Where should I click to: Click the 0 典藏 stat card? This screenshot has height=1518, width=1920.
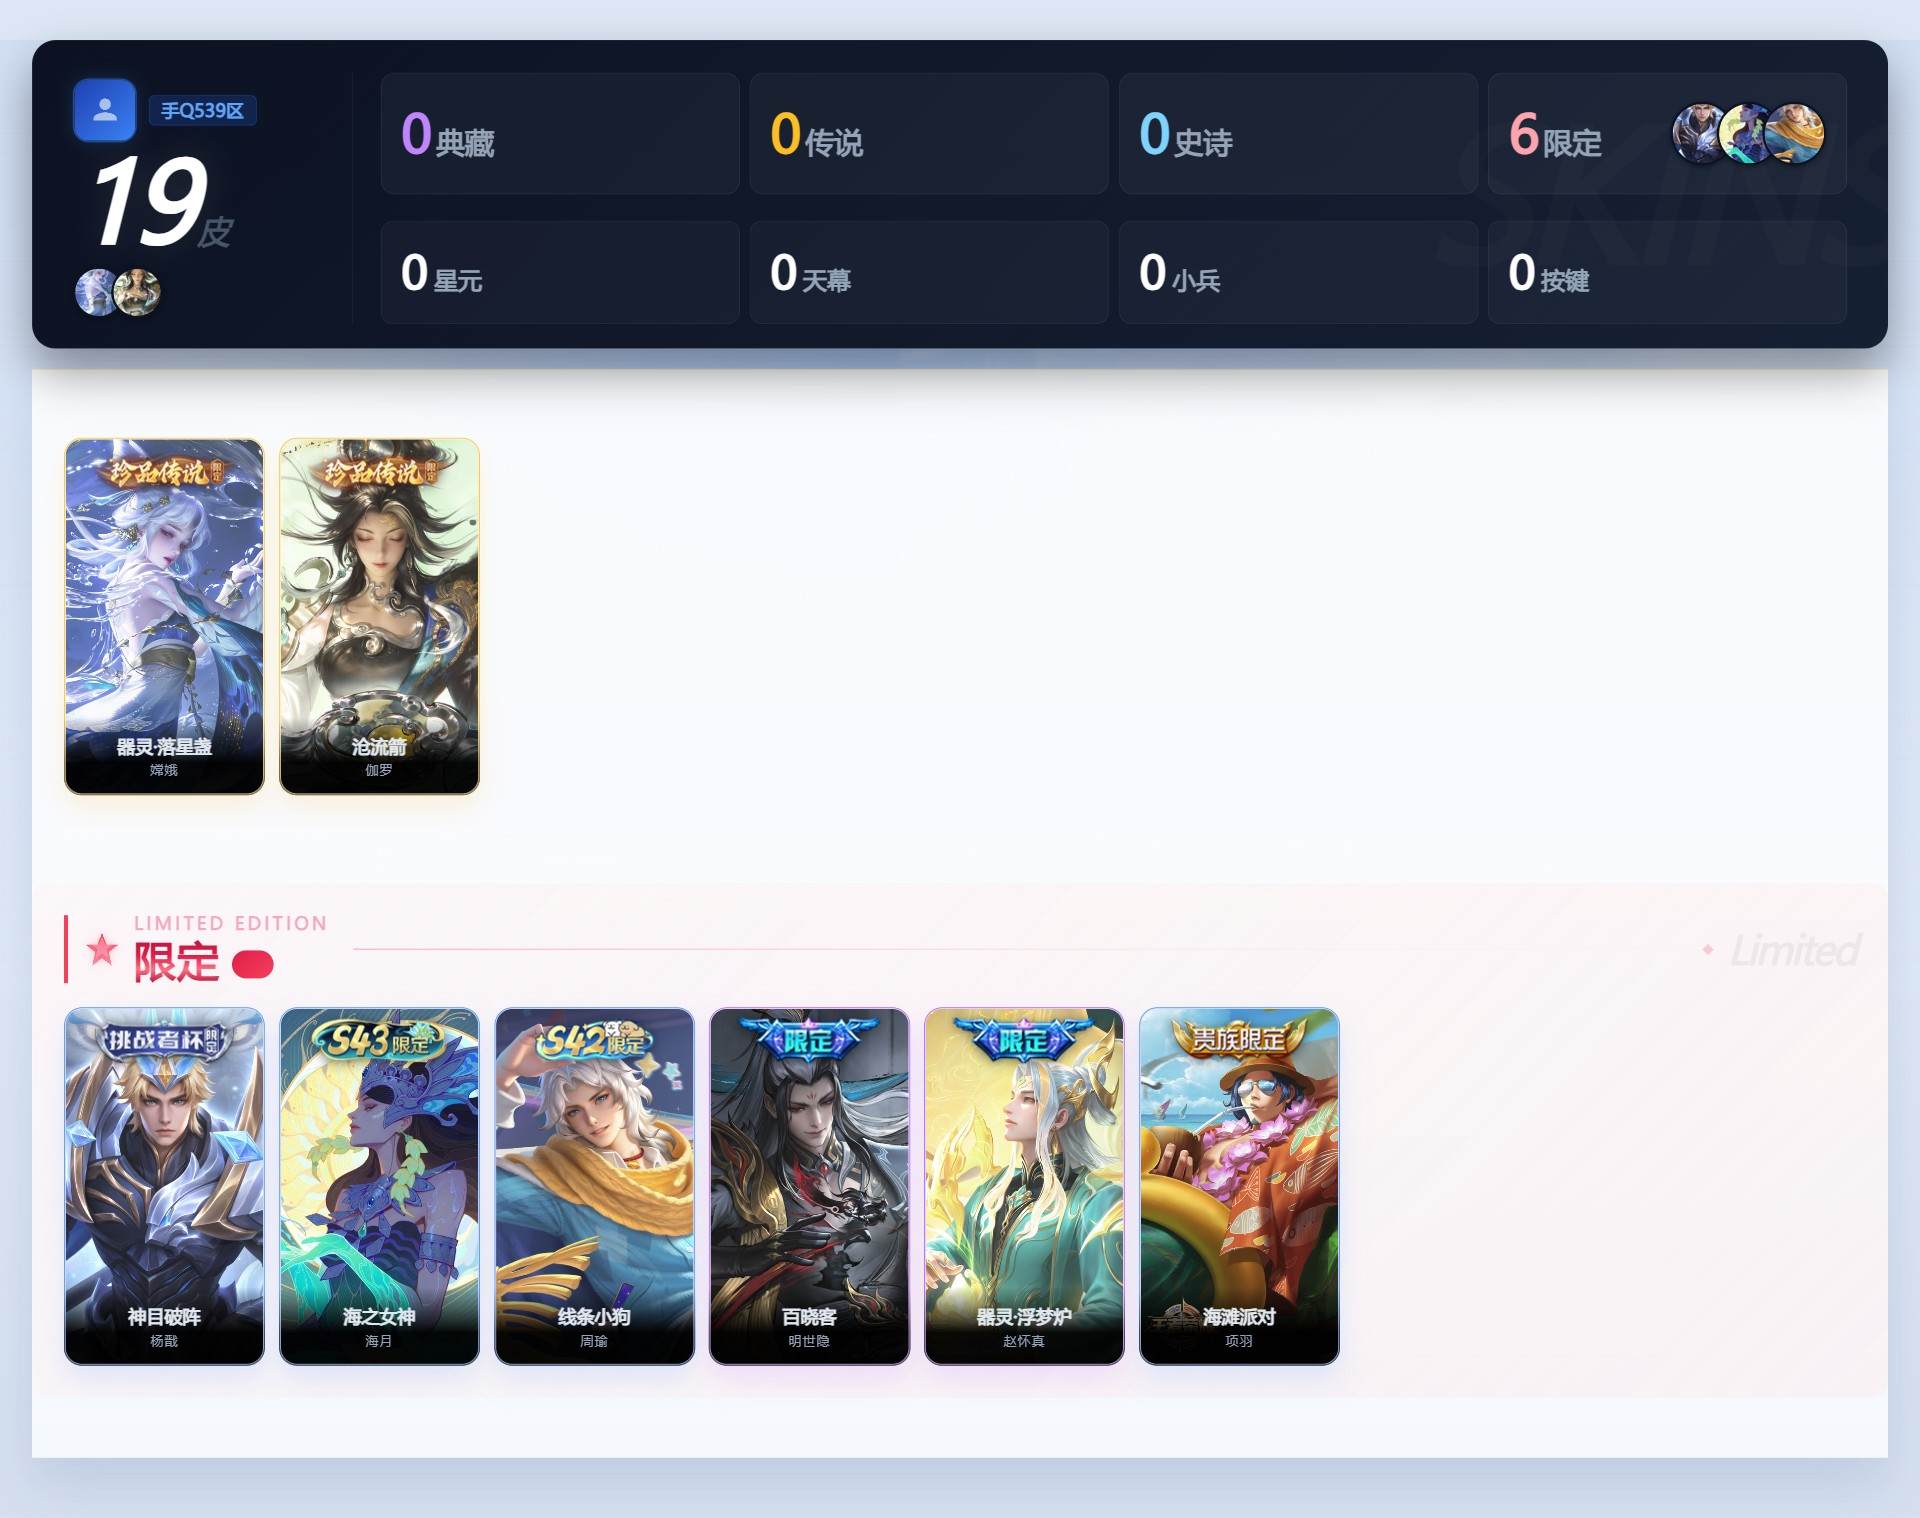560,133
